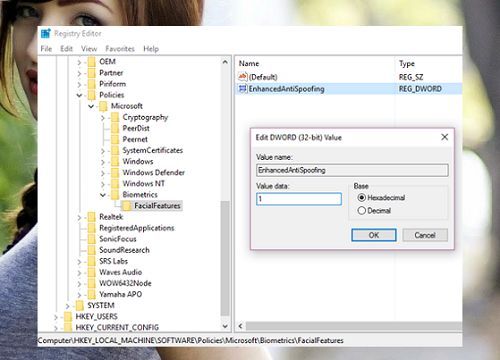Select the SRS Labs folder icon

pyautogui.click(x=91, y=261)
